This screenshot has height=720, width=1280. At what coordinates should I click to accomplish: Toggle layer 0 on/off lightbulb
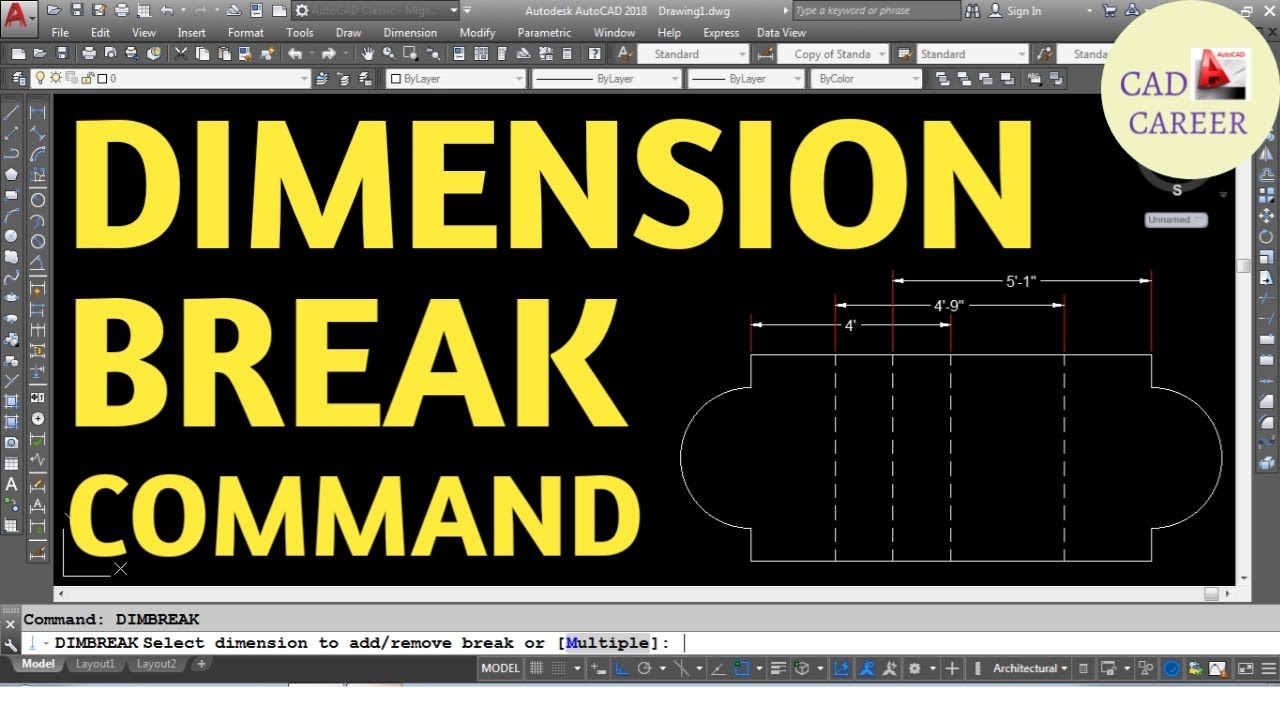click(x=41, y=78)
